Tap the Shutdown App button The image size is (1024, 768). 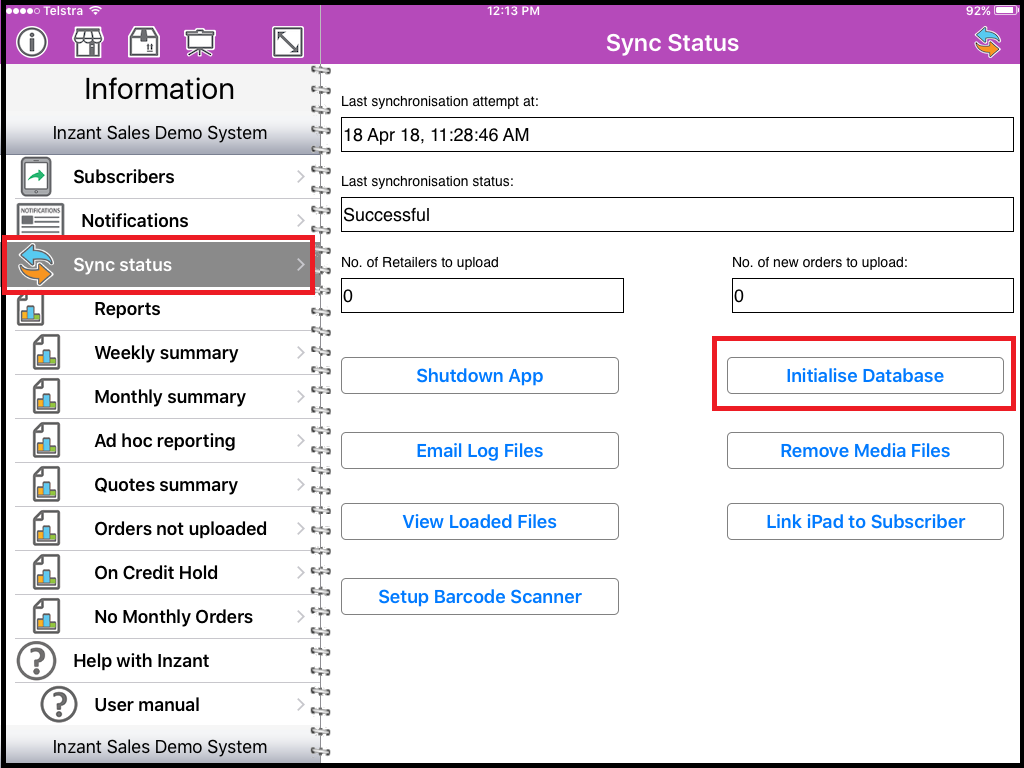pyautogui.click(x=479, y=376)
